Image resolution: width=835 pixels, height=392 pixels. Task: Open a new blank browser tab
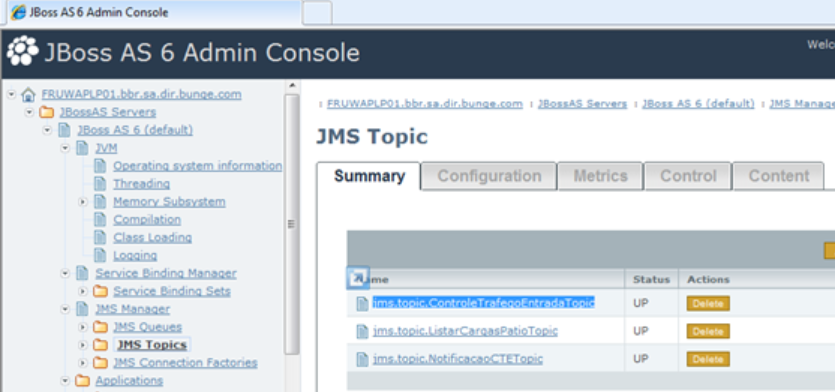click(317, 13)
